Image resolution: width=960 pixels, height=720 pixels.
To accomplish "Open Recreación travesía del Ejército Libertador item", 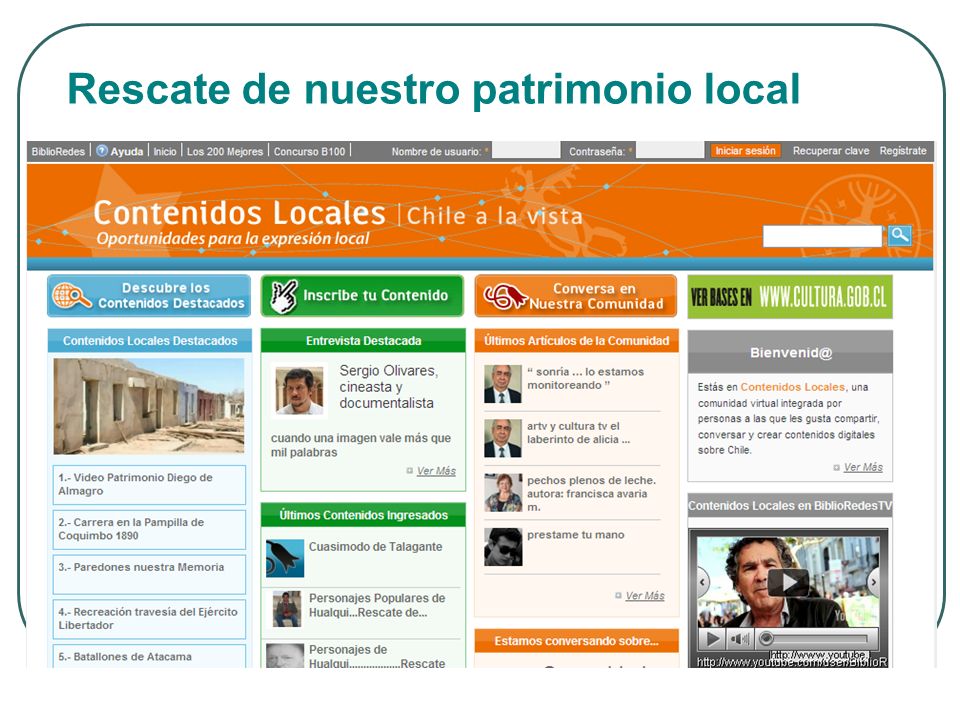I will tap(149, 619).
